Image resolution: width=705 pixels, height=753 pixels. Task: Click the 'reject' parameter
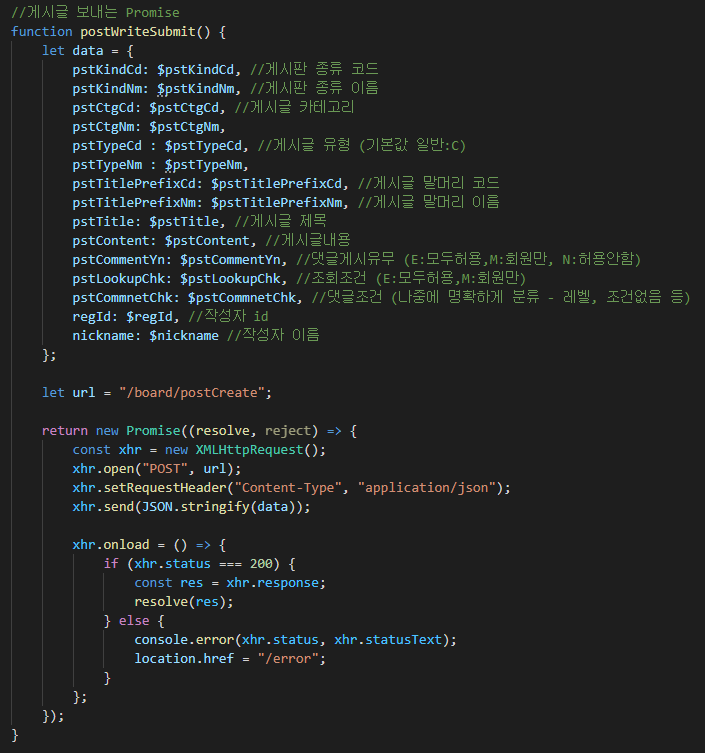288,431
